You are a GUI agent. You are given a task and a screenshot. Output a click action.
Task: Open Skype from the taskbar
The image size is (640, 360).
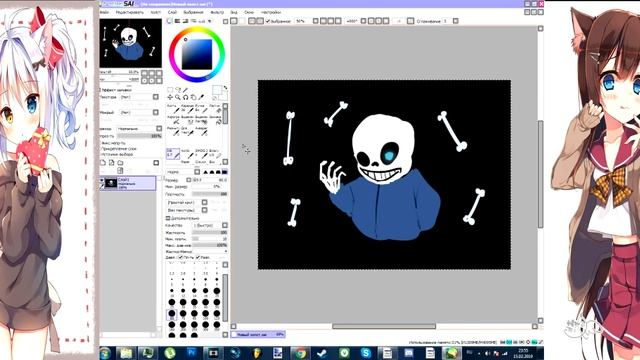pos(366,353)
